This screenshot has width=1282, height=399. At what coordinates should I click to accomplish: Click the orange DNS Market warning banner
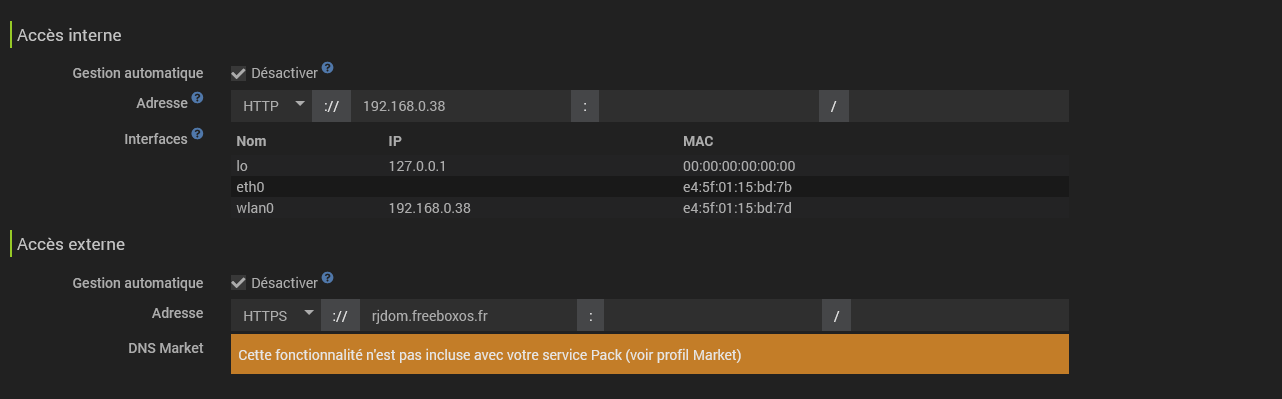click(650, 354)
